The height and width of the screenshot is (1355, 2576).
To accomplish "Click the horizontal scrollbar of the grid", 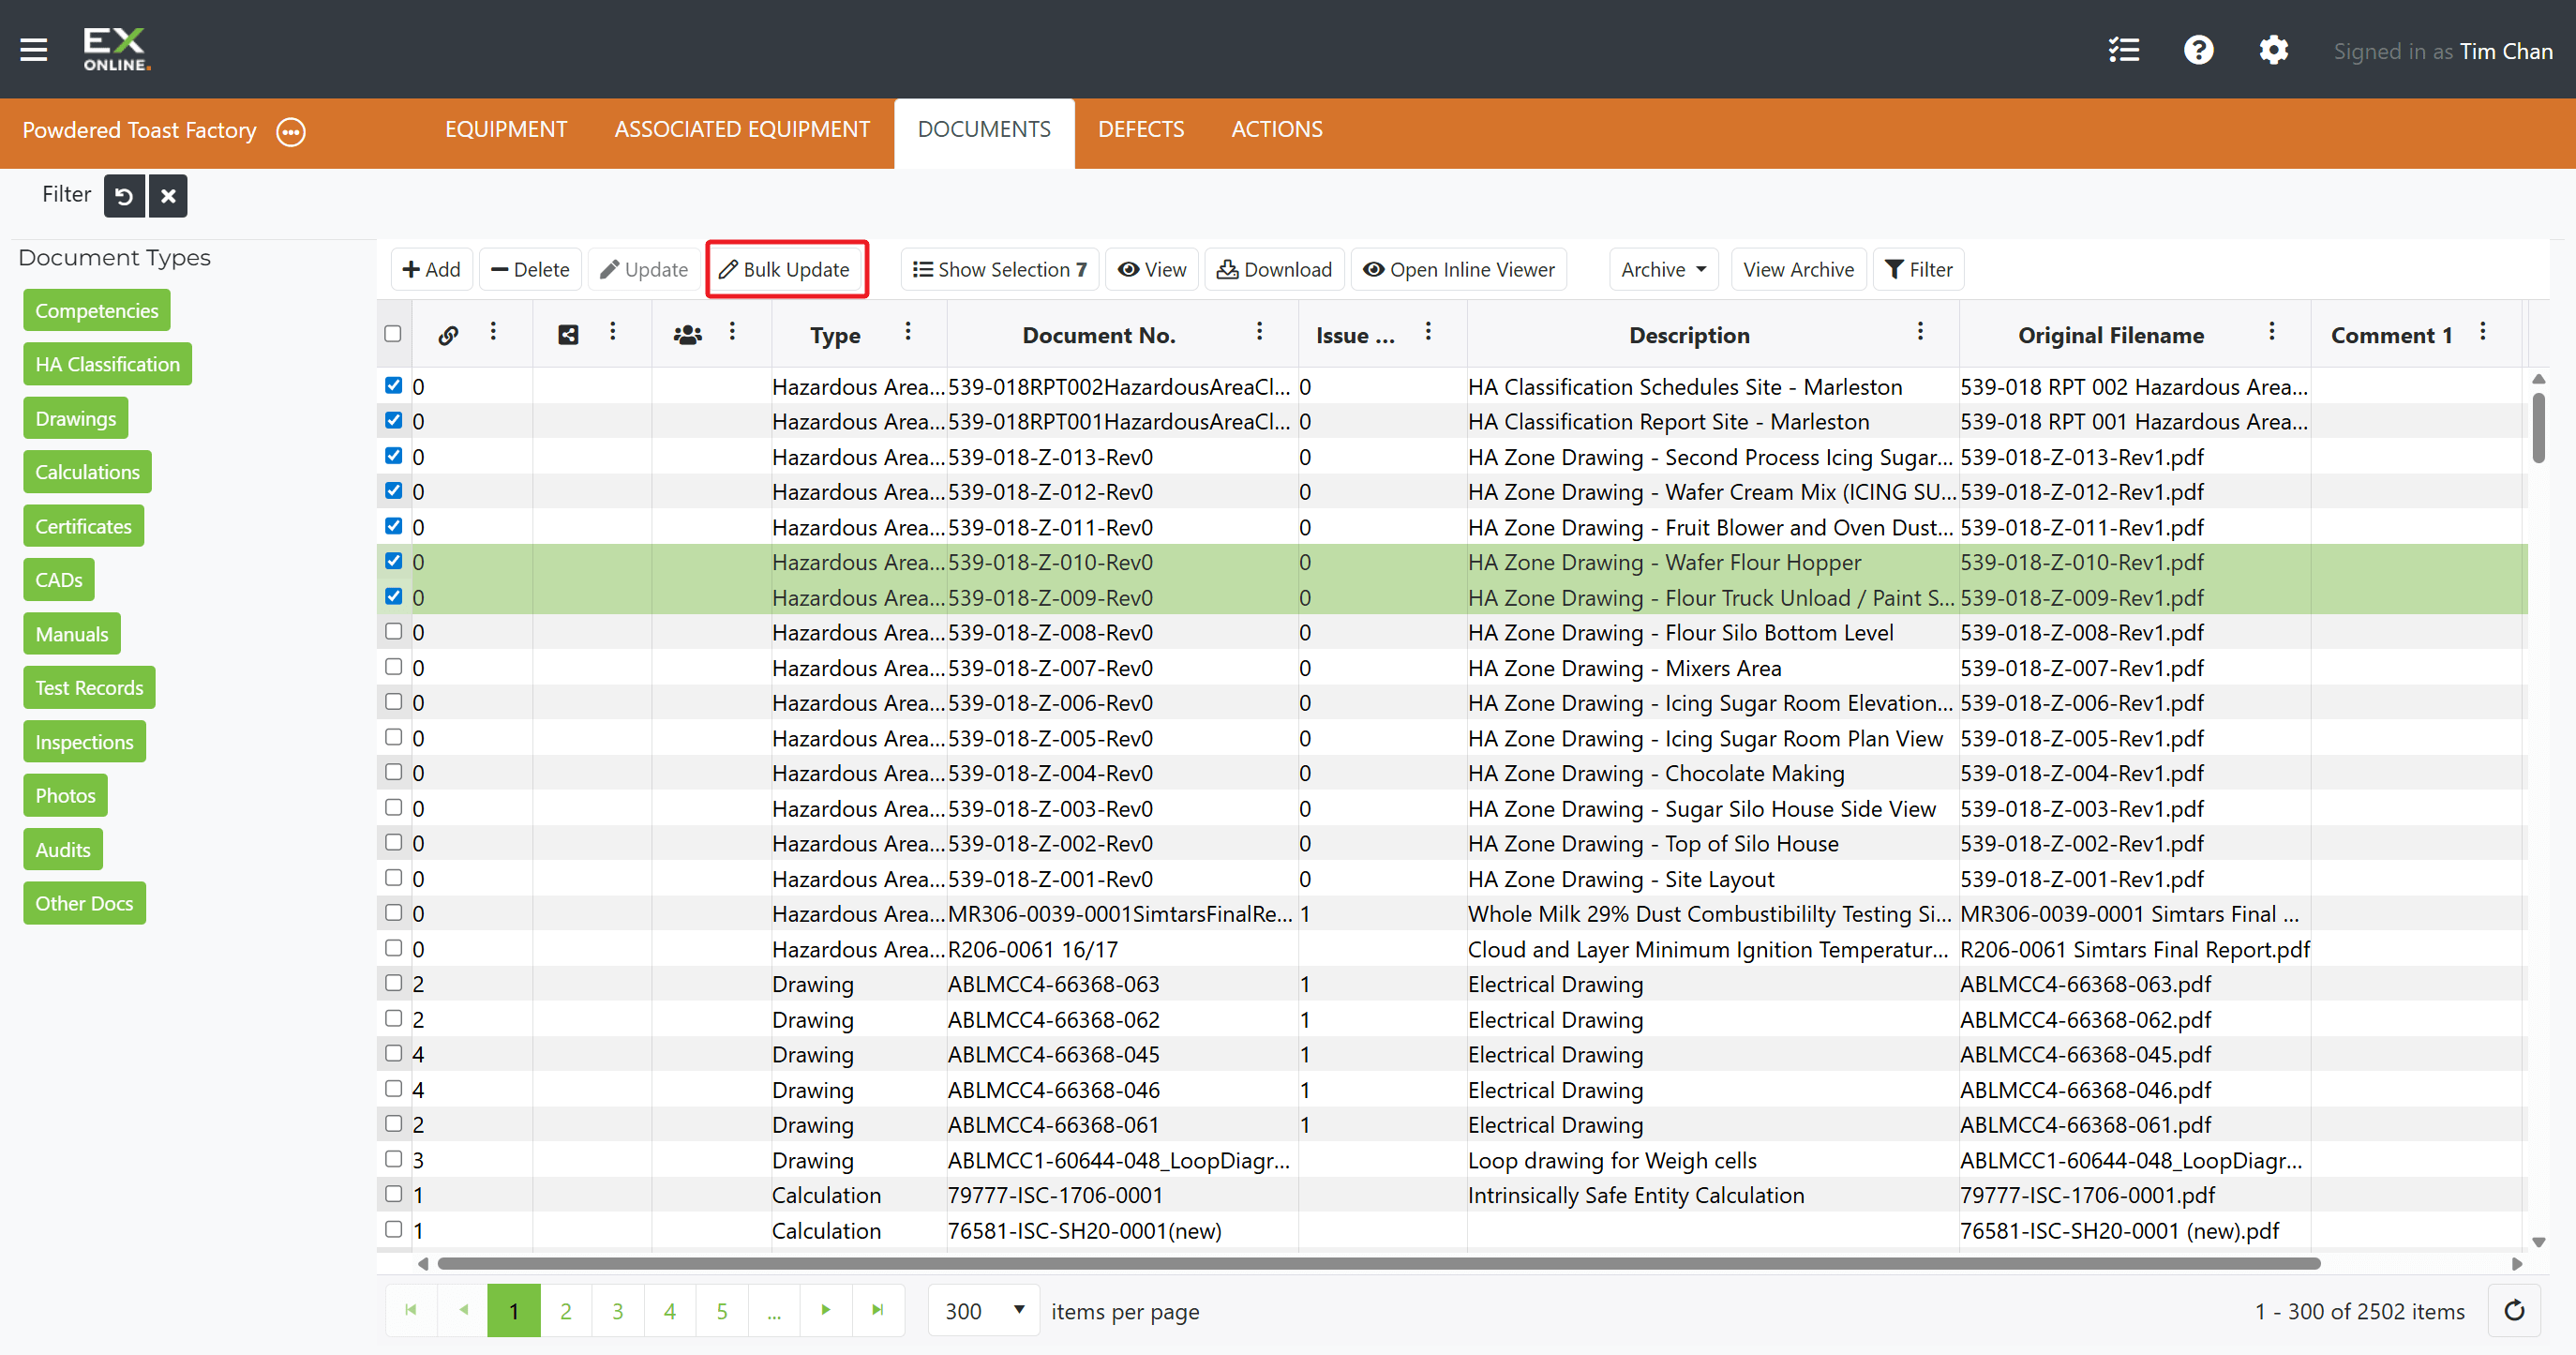I will click(x=1378, y=1264).
